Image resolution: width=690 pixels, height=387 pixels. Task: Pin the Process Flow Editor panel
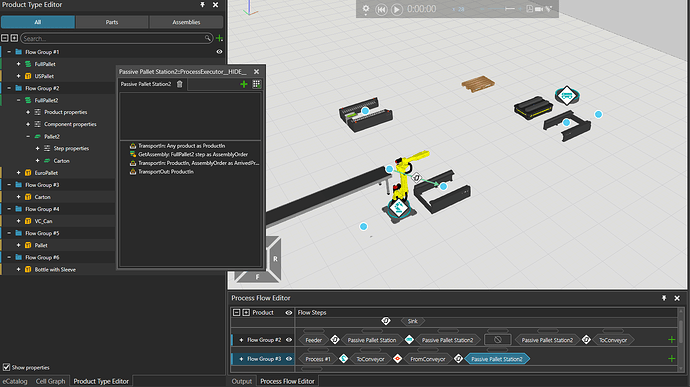point(664,298)
